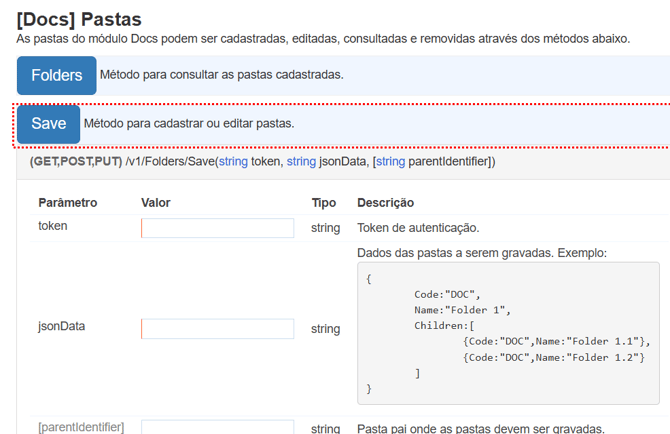The image size is (670, 434).
Task: Click the Tipo column header
Action: 323,203
